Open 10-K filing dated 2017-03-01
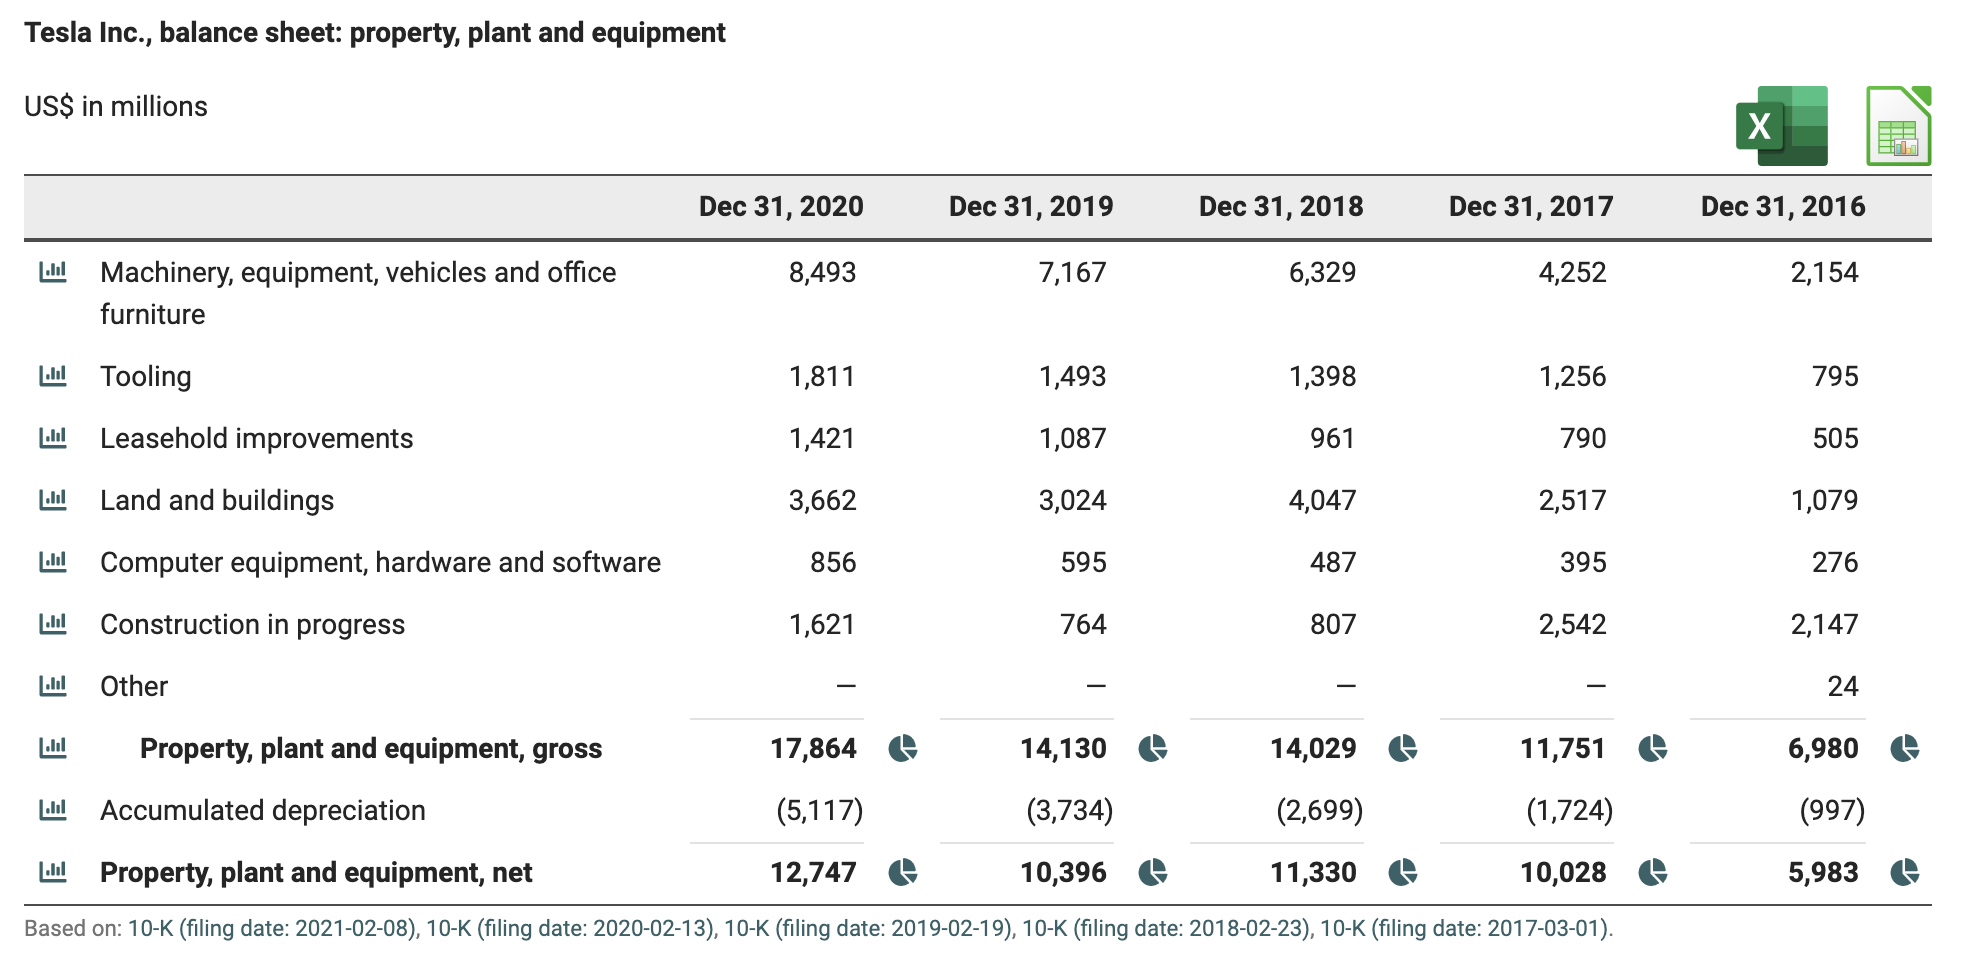 (x=1464, y=928)
